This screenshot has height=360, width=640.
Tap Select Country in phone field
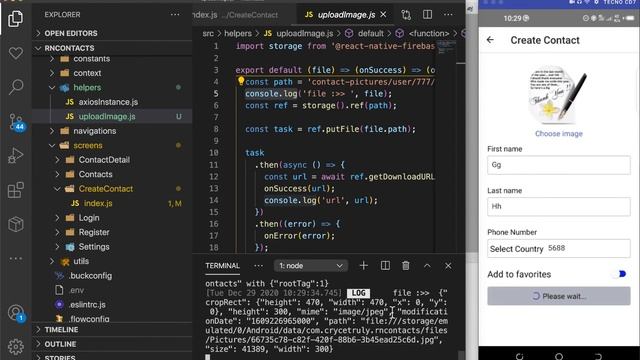[x=516, y=249]
